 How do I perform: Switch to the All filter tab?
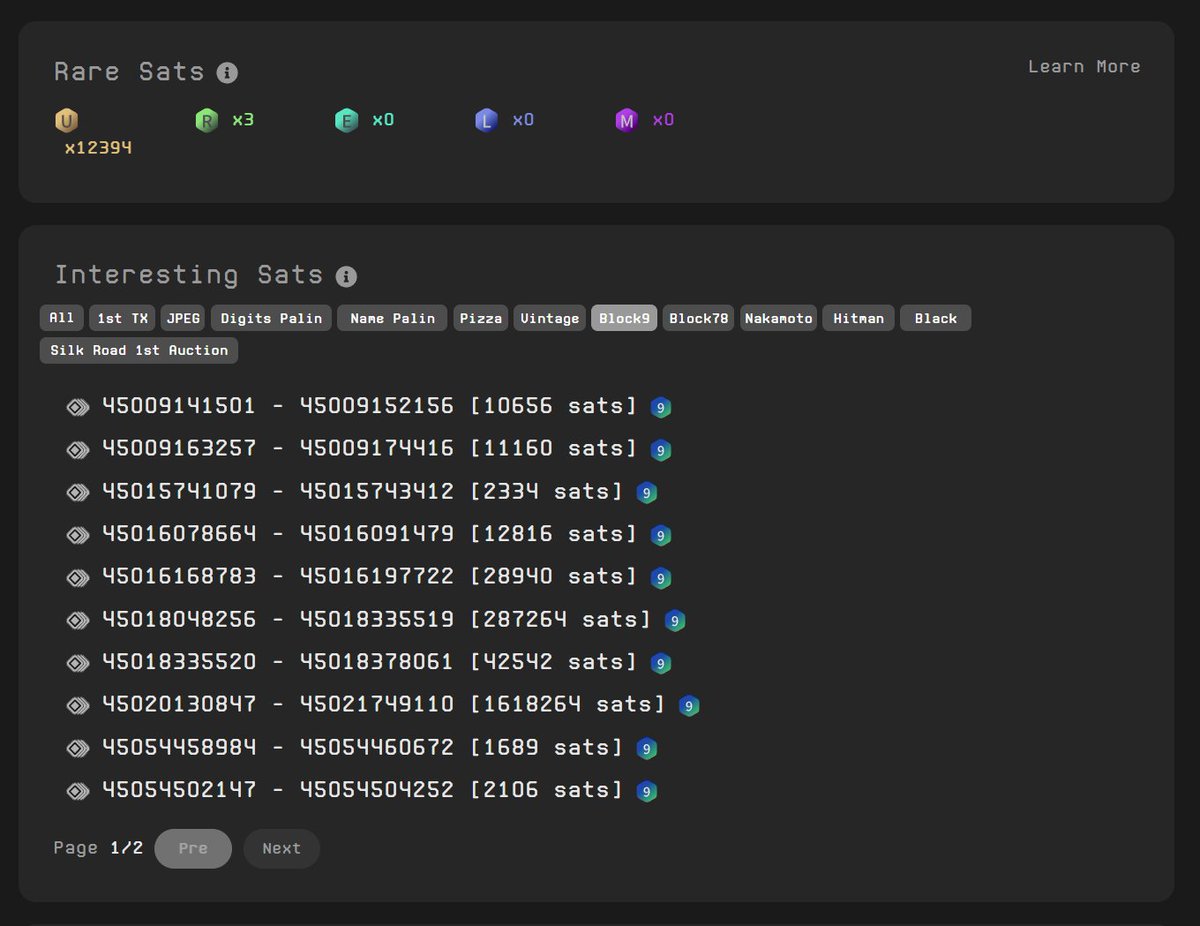tap(61, 318)
